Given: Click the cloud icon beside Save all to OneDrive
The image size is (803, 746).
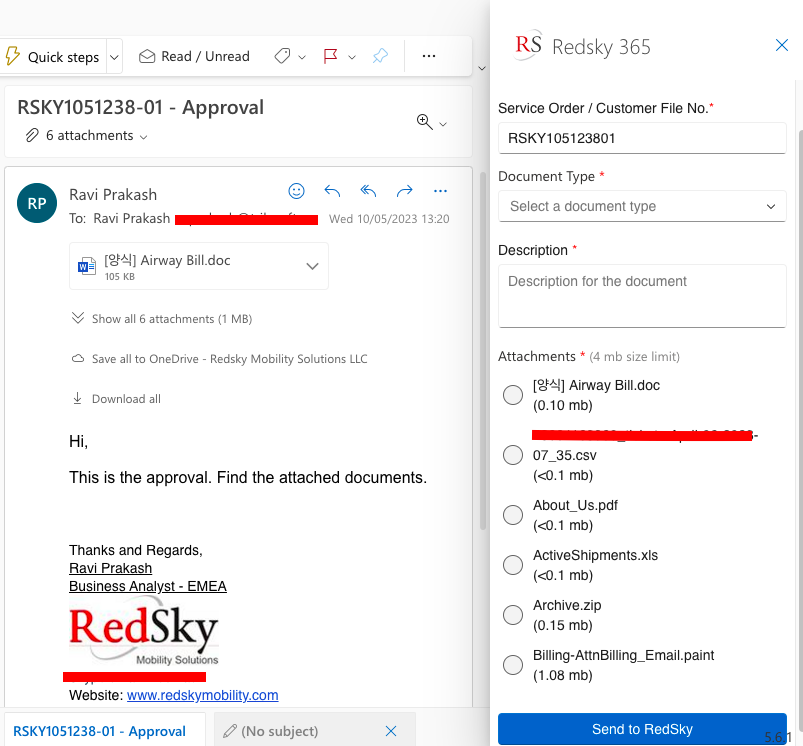Looking at the screenshot, I should tap(78, 358).
